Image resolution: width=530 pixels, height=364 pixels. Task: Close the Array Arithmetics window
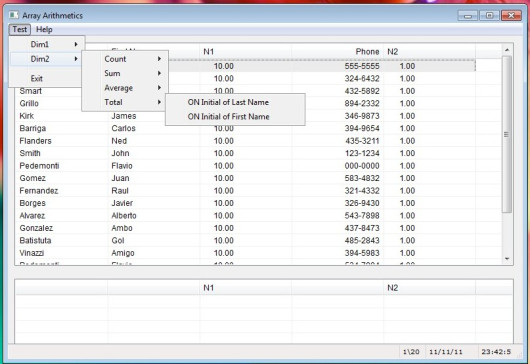coord(511,16)
